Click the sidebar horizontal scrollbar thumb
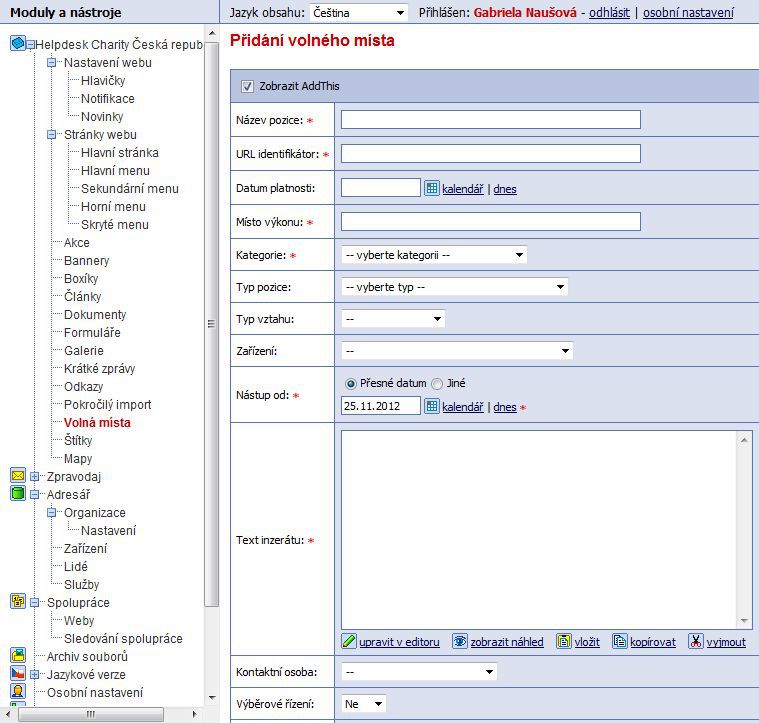Image resolution: width=759 pixels, height=723 pixels. [x=91, y=714]
